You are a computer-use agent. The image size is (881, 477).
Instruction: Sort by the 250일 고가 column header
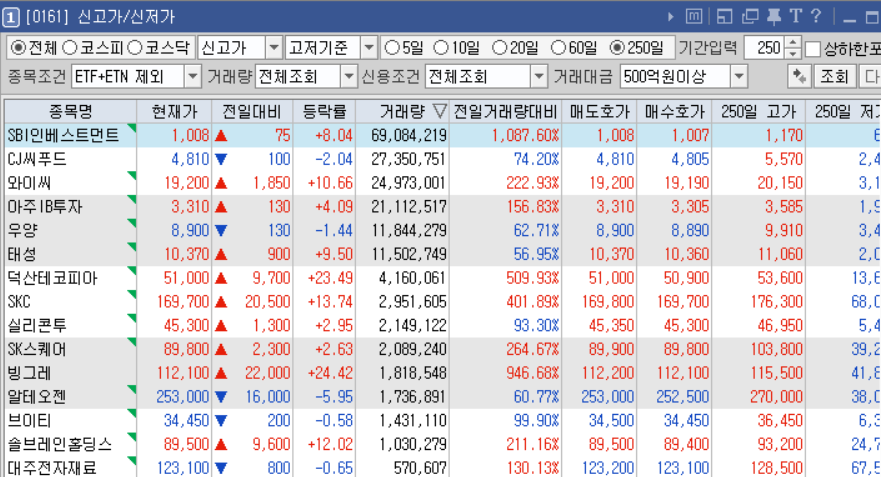(759, 112)
